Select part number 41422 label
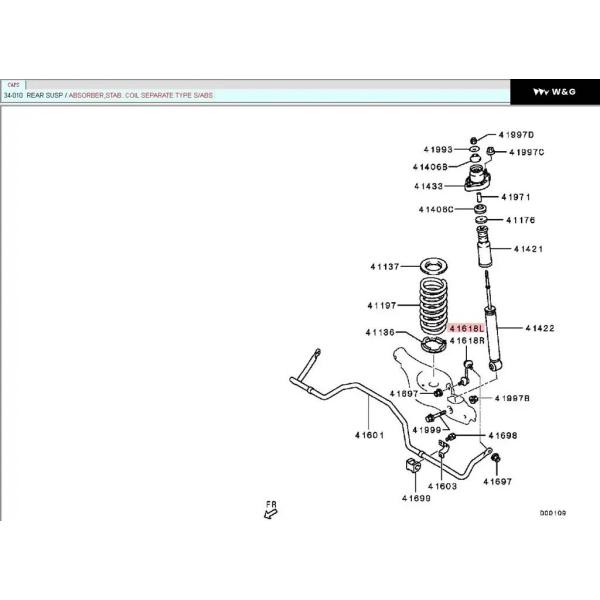The width and height of the screenshot is (600, 600). point(540,328)
